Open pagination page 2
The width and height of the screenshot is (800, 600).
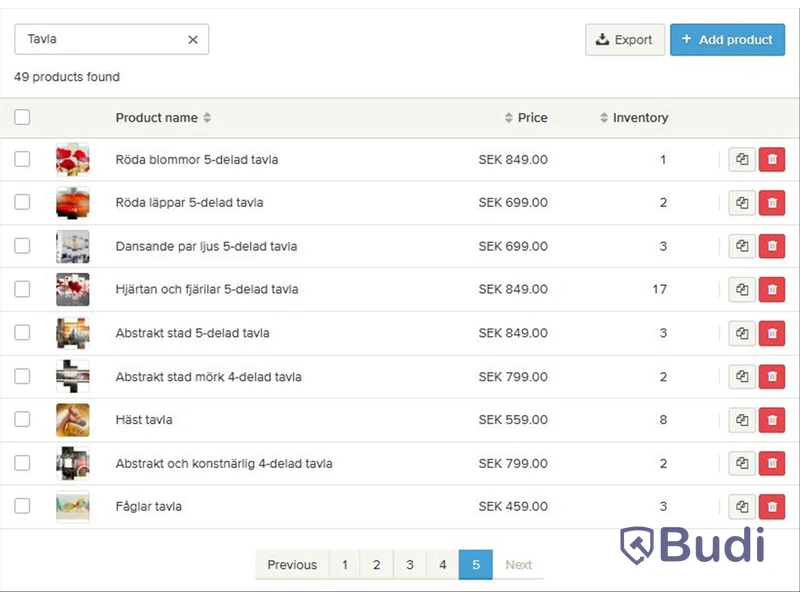click(377, 565)
